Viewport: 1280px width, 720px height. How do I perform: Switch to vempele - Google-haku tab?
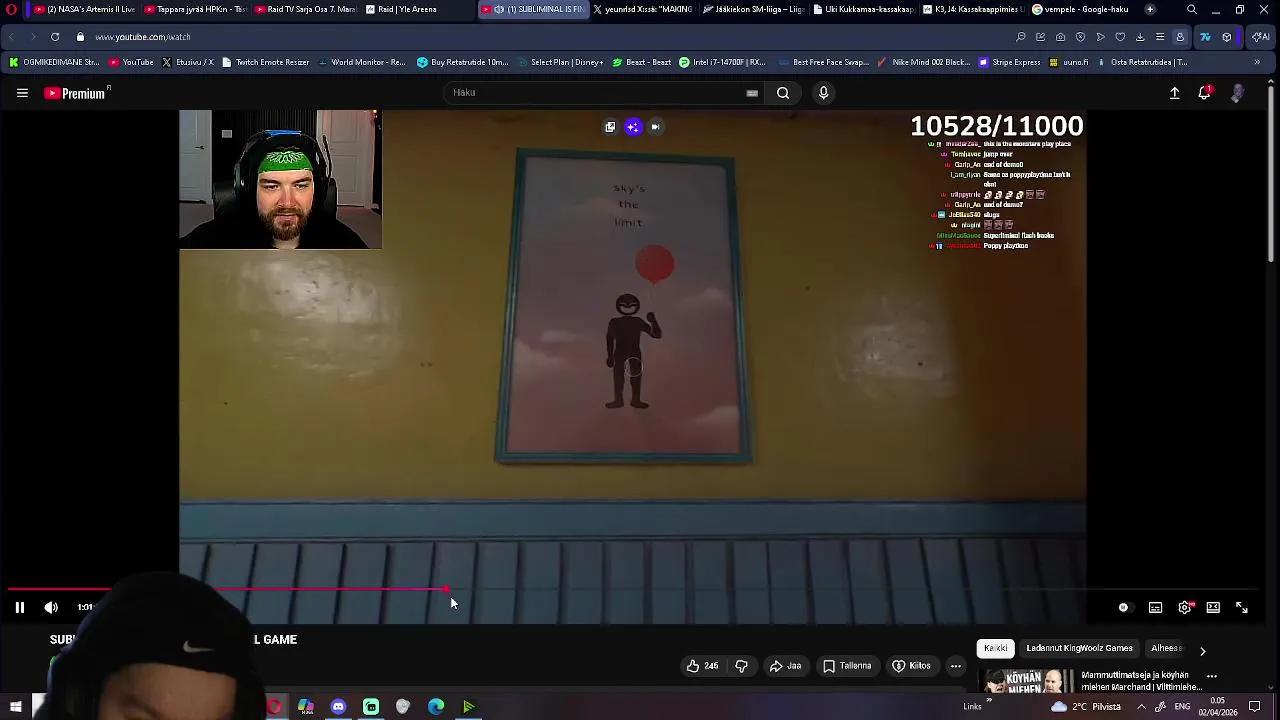tap(1079, 9)
